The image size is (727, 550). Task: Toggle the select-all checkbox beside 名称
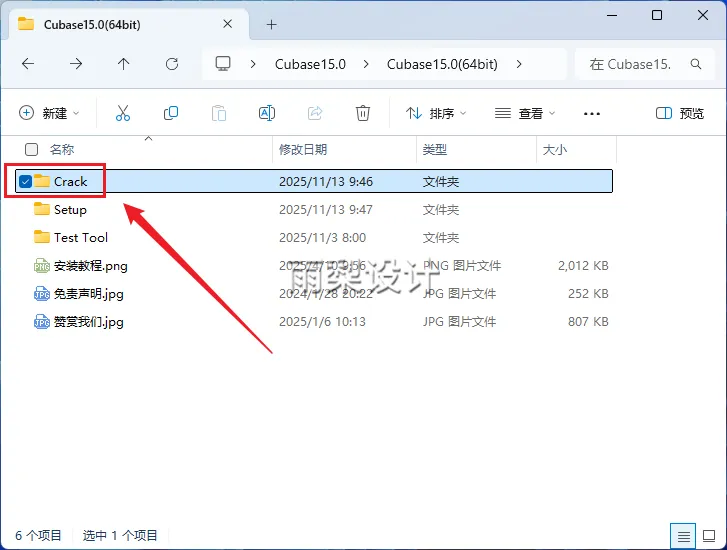point(31,149)
